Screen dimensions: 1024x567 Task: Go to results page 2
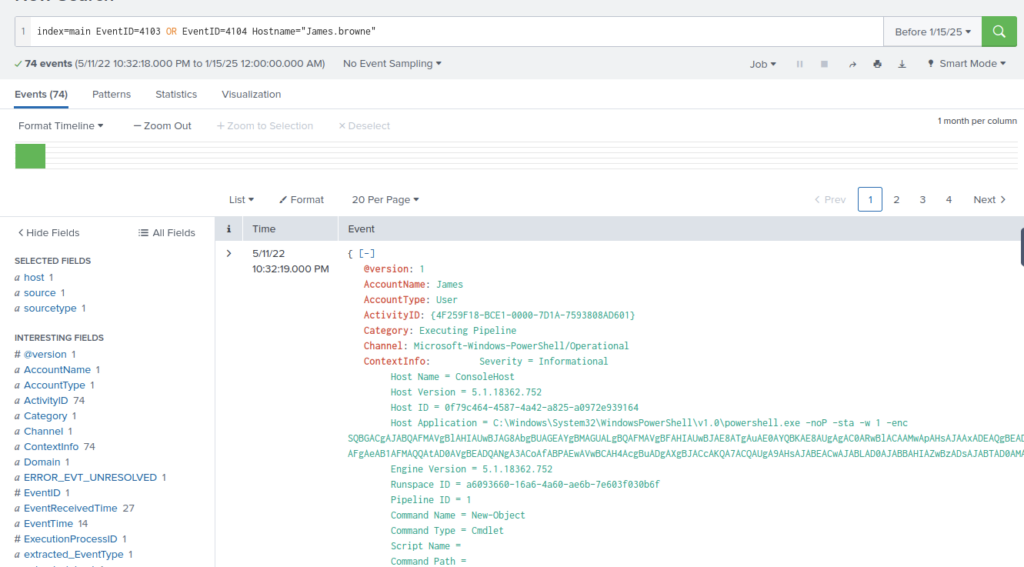[897, 199]
